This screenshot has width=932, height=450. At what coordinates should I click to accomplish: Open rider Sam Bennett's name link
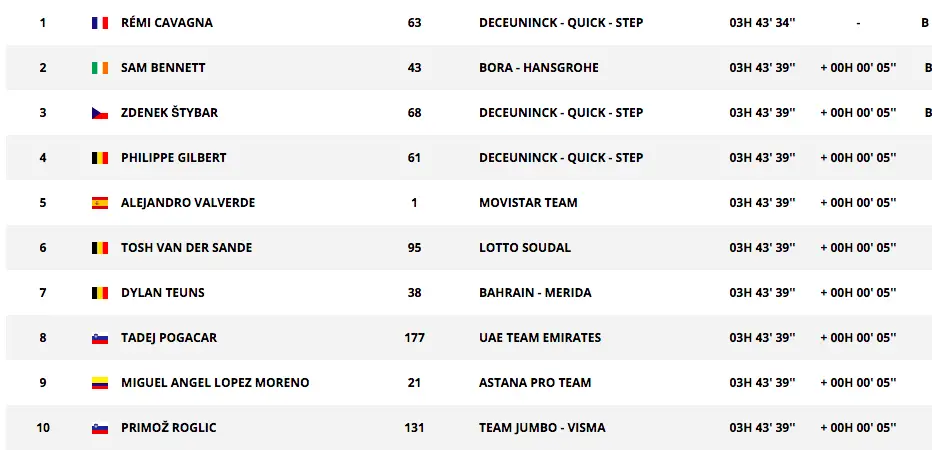coord(163,68)
